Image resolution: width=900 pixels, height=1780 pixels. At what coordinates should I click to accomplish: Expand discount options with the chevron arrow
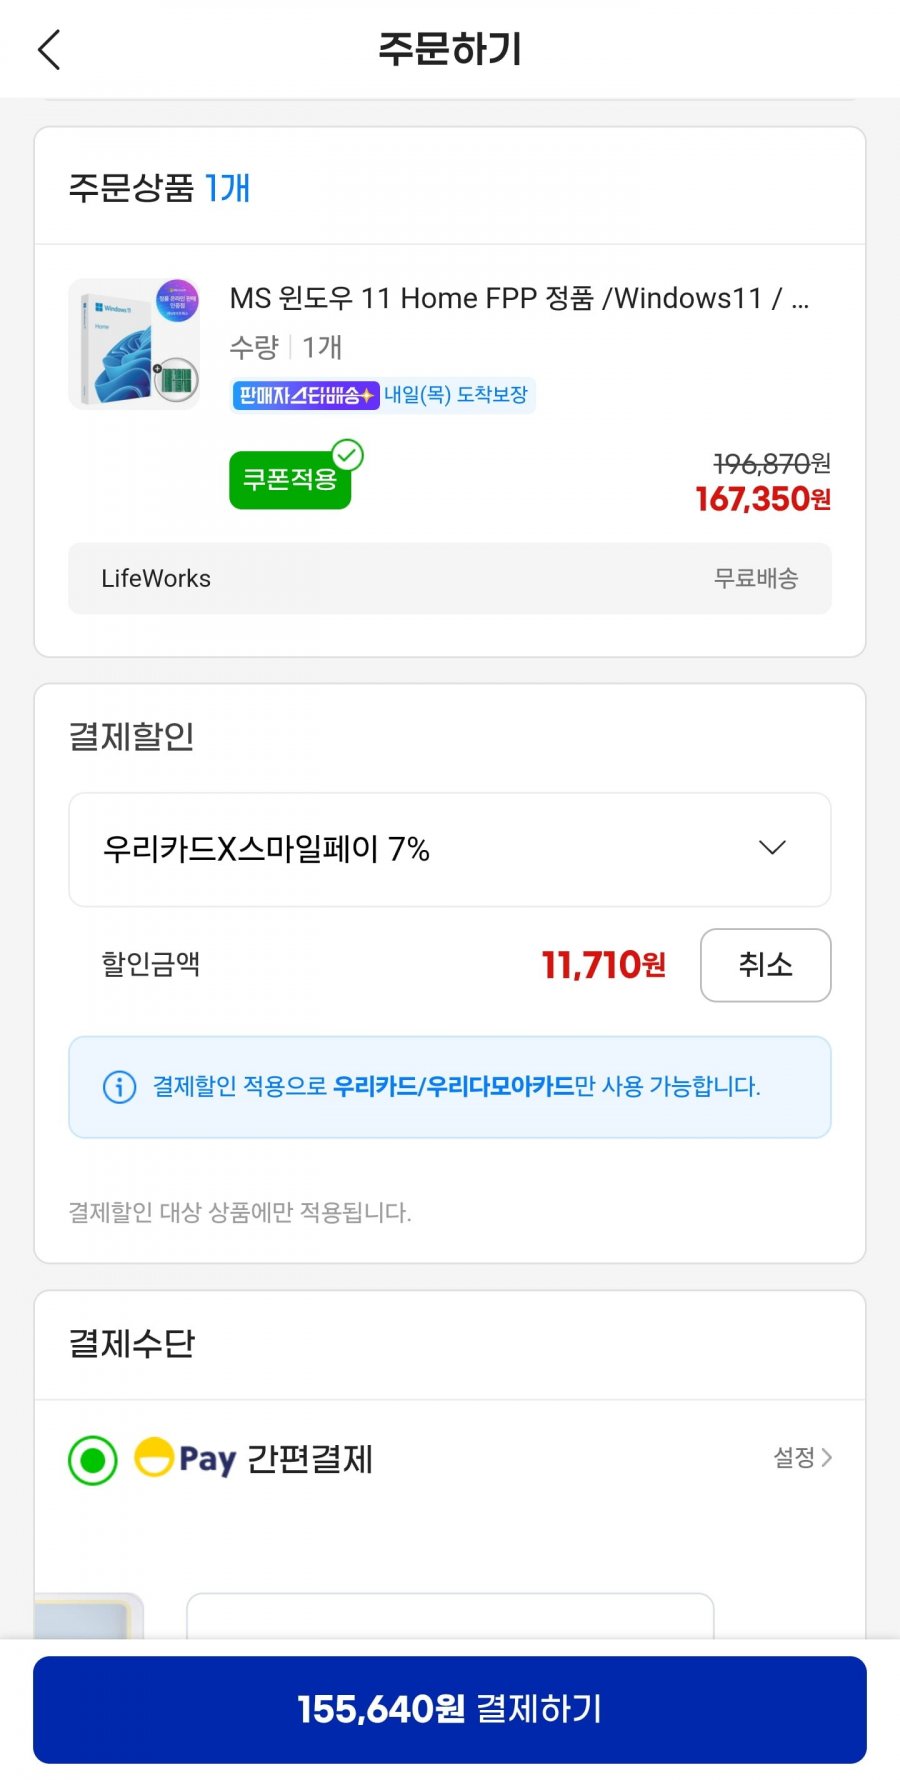(x=772, y=848)
